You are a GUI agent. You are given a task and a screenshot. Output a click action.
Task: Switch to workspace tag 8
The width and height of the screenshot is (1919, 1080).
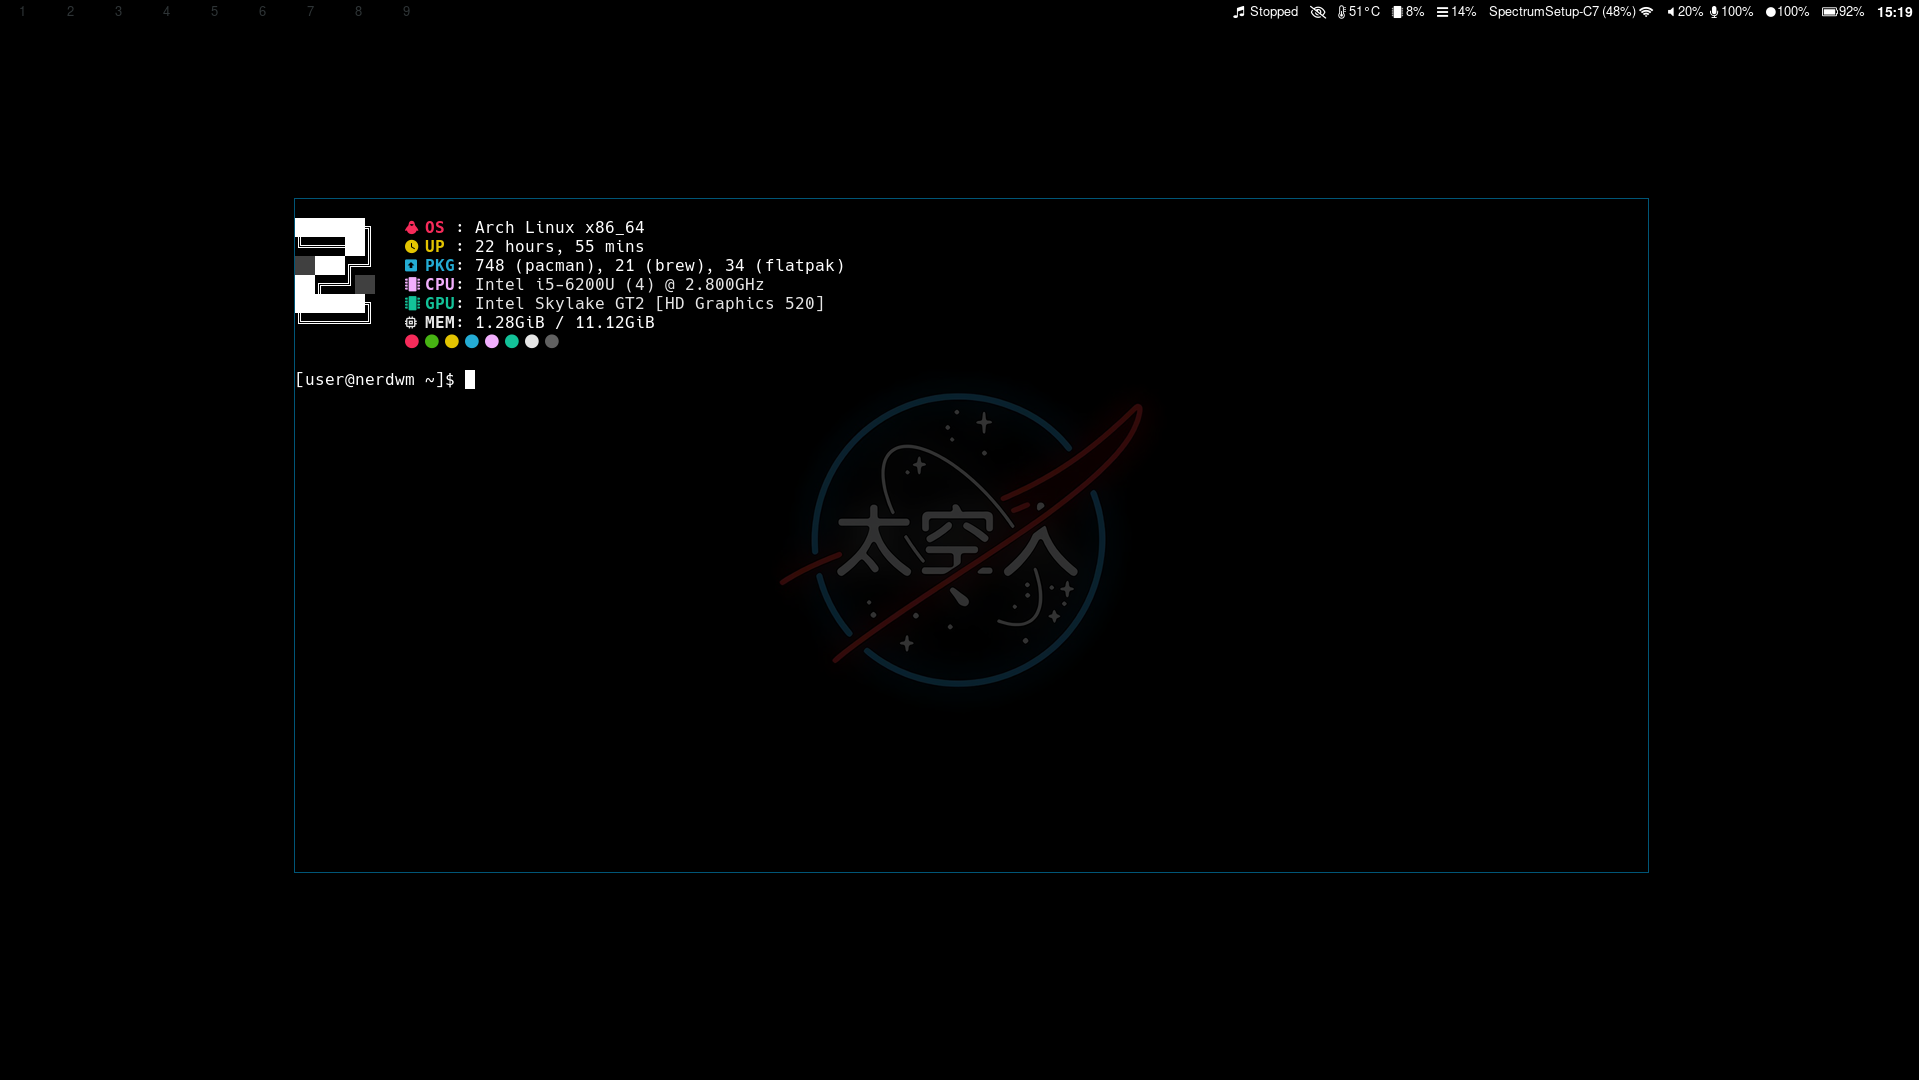pyautogui.click(x=358, y=12)
